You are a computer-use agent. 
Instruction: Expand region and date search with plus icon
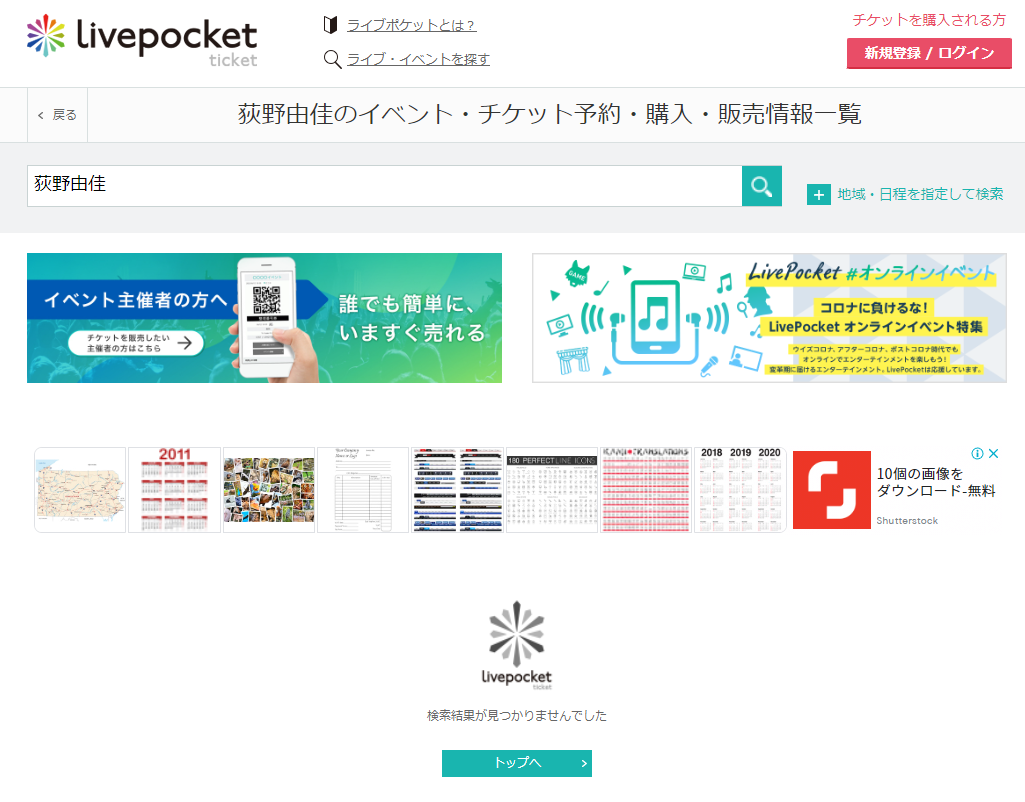(818, 195)
